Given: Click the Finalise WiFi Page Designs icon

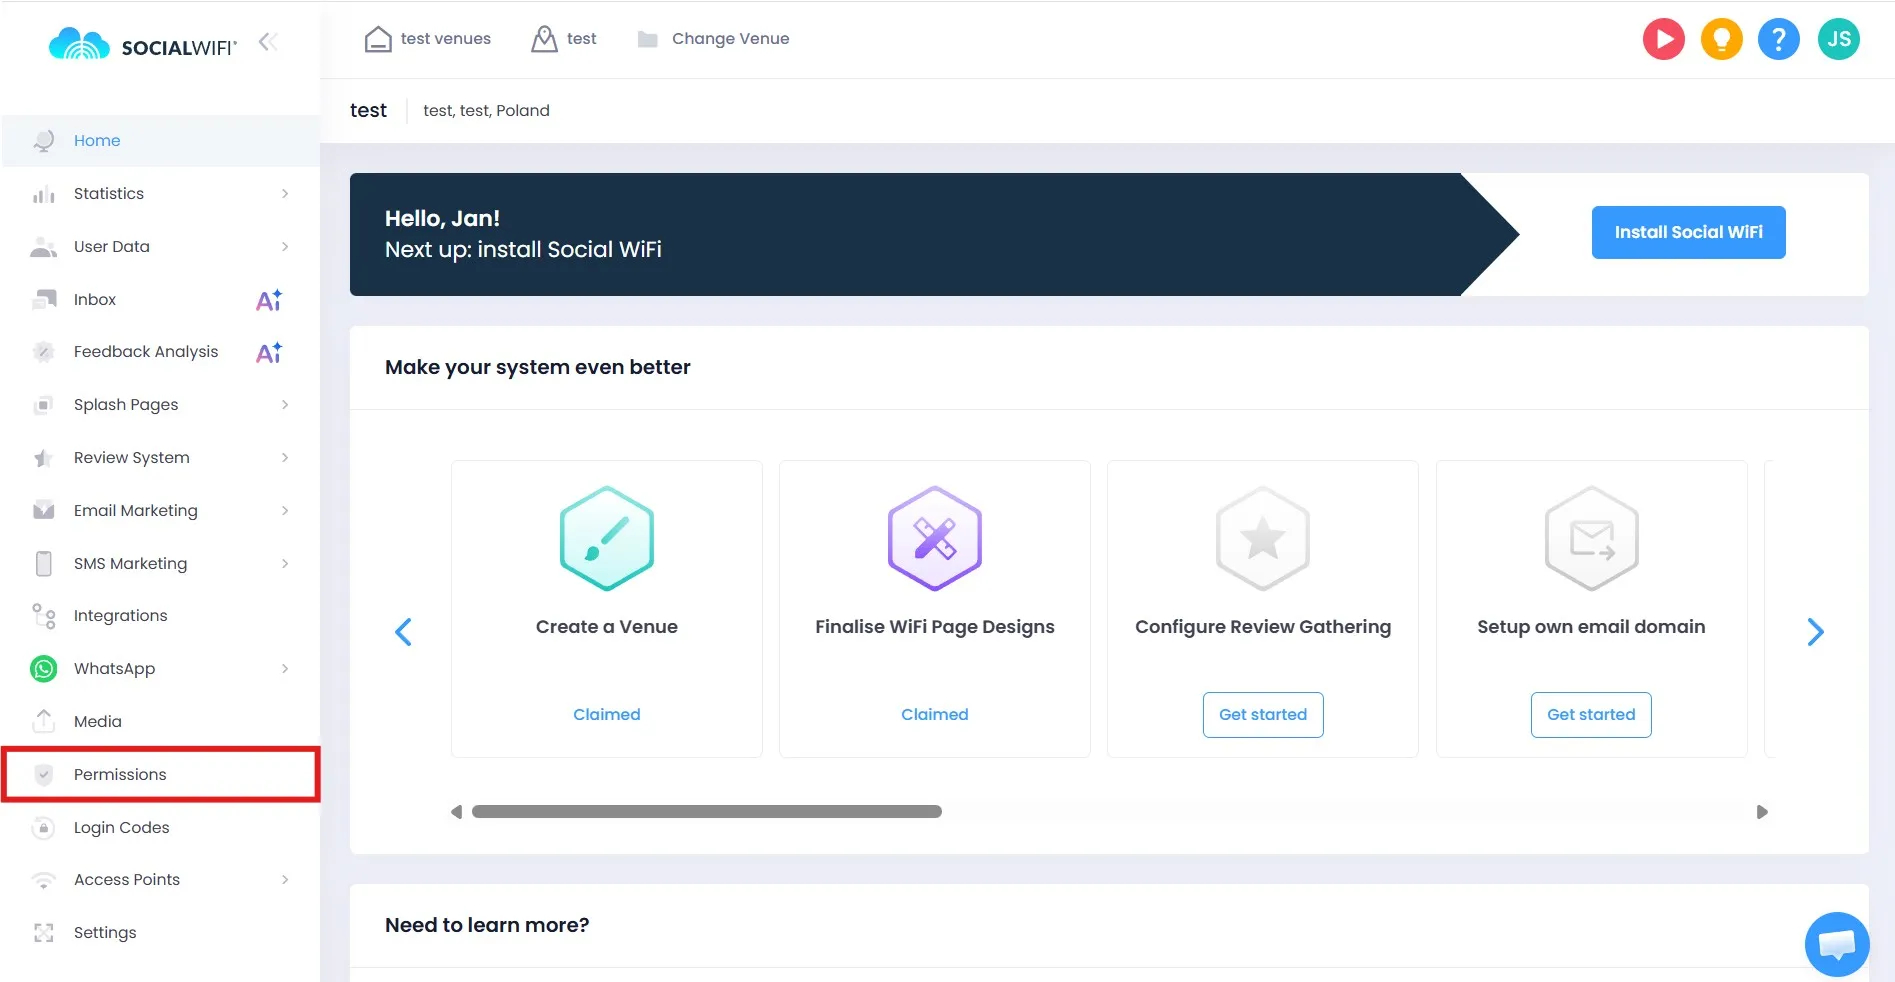Looking at the screenshot, I should point(935,539).
